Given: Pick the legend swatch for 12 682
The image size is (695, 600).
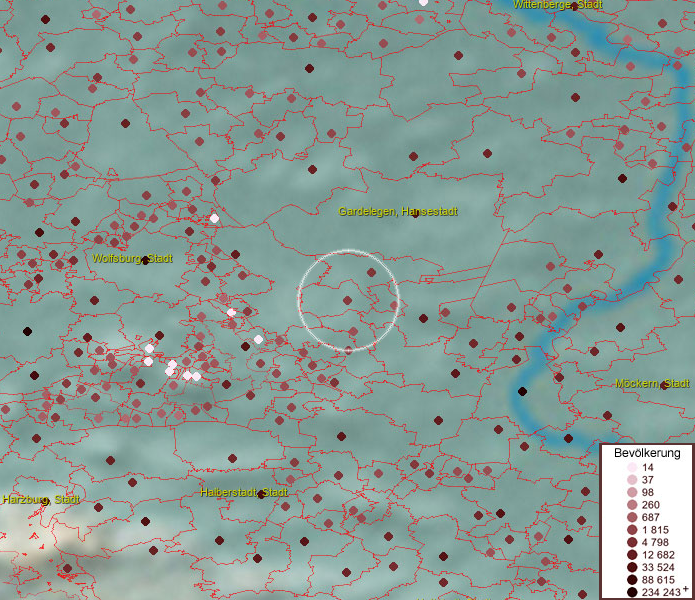Looking at the screenshot, I should [633, 555].
